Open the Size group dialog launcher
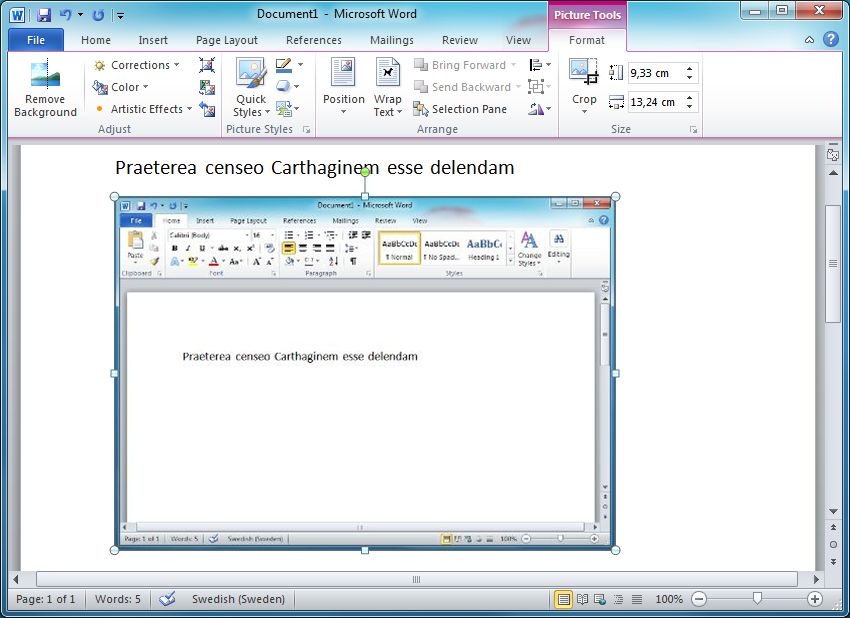 click(693, 130)
